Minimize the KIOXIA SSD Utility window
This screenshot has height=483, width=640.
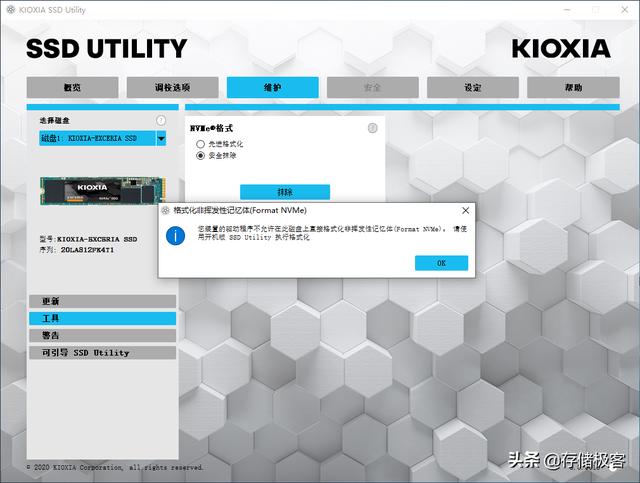click(x=567, y=9)
